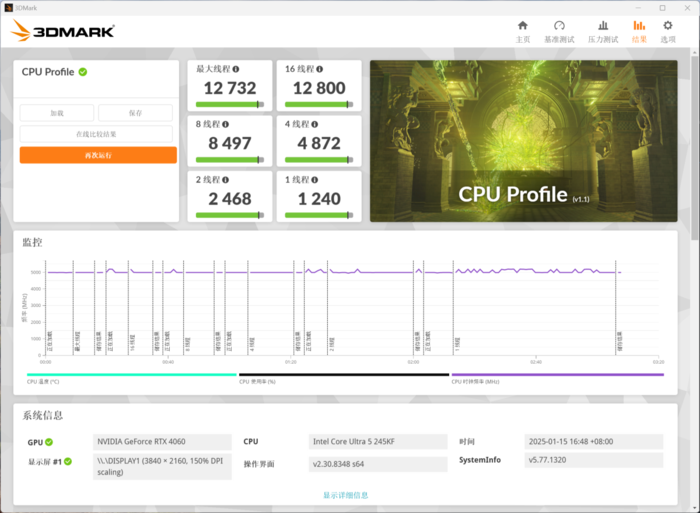The image size is (700, 513).
Task: Click the Max Threads score bar
Action: (230, 104)
